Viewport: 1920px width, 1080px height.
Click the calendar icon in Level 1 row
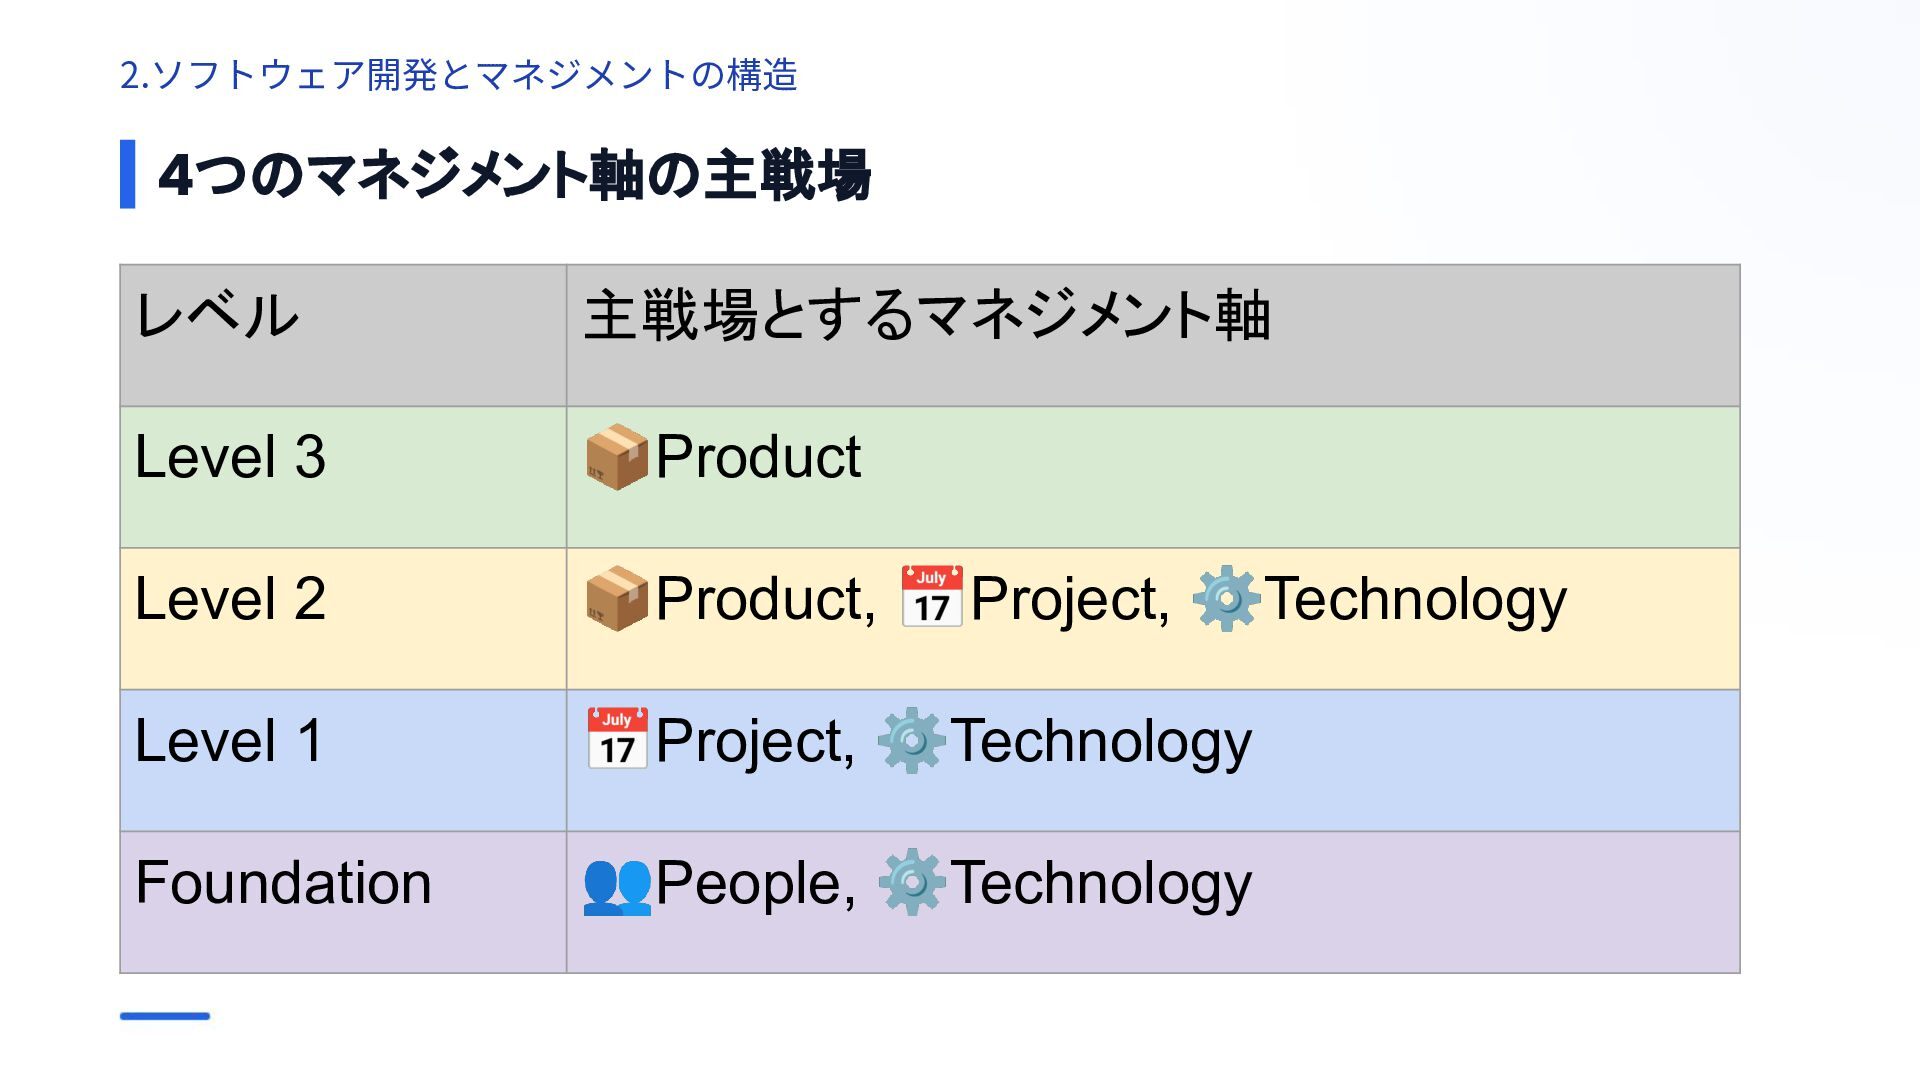(x=616, y=739)
